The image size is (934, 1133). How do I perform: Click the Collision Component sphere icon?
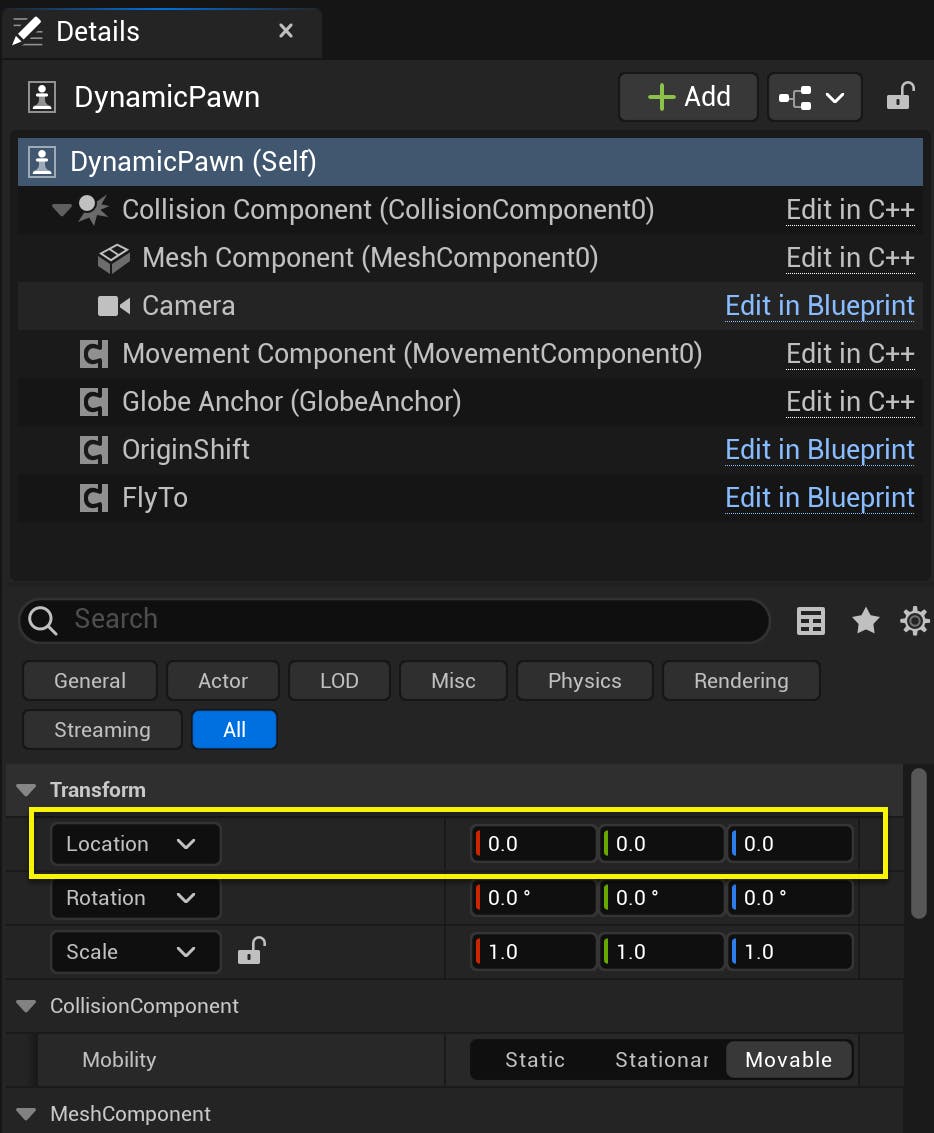(95, 209)
